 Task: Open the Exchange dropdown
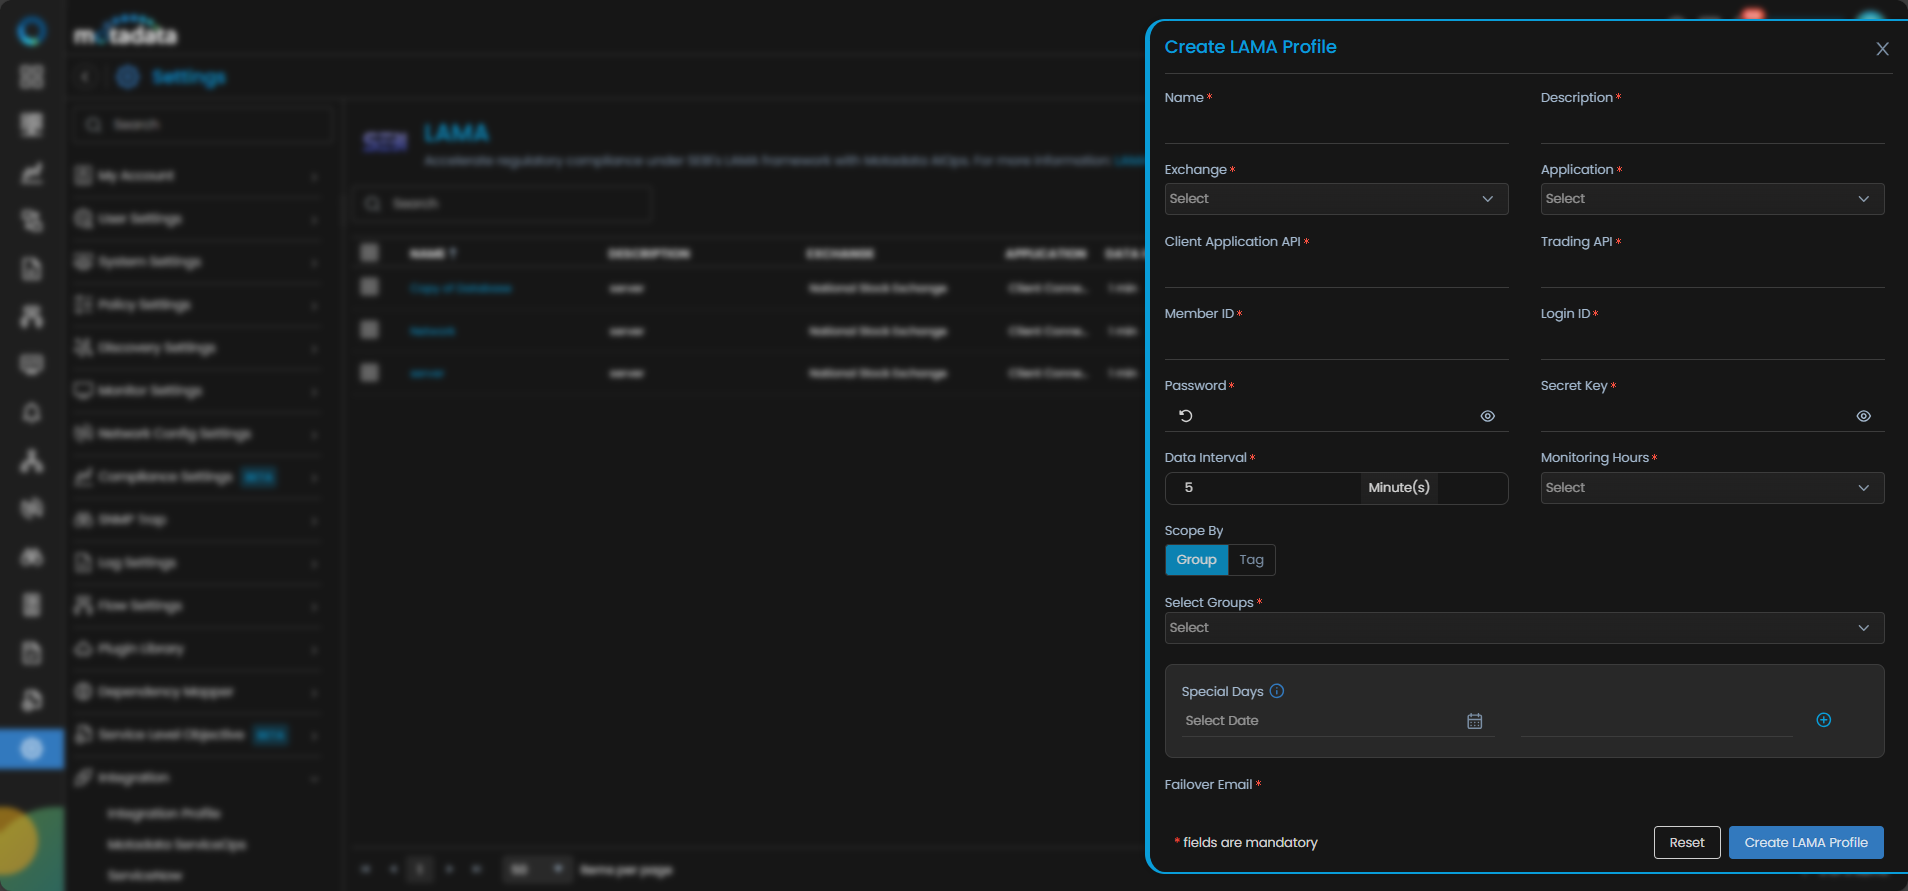coord(1336,199)
